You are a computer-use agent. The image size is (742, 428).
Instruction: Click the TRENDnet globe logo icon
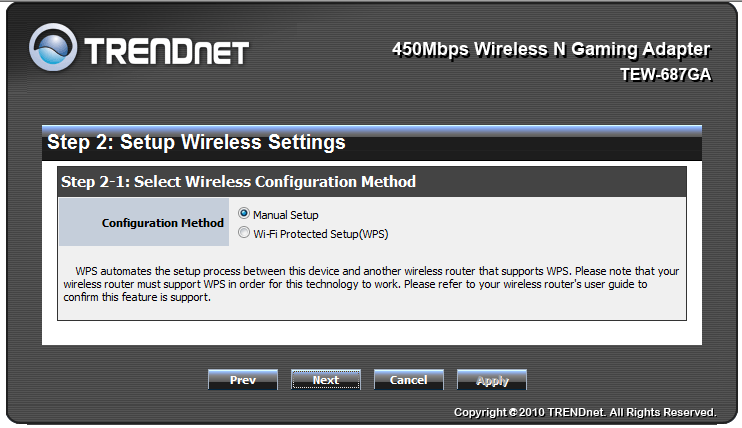click(x=53, y=47)
